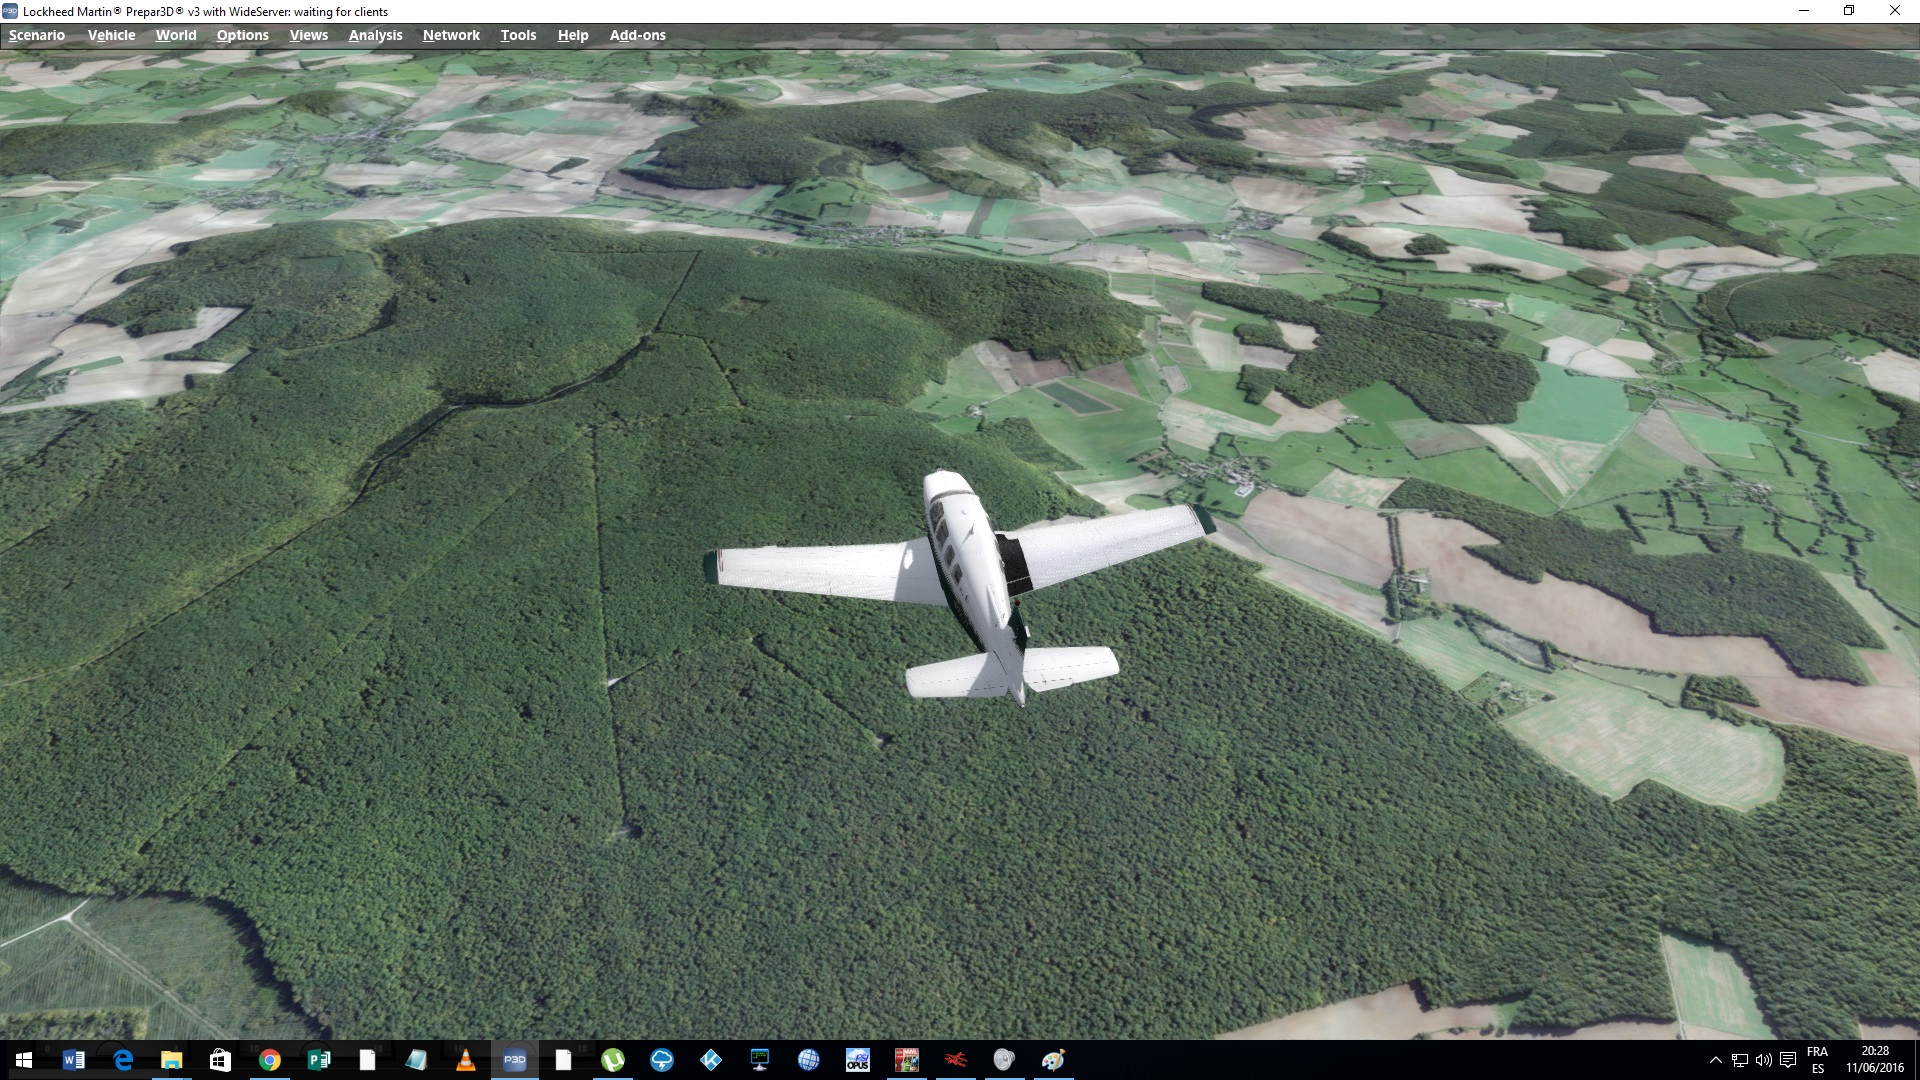Show hidden system tray icons
This screenshot has width=1920, height=1080.
pos(1716,1060)
